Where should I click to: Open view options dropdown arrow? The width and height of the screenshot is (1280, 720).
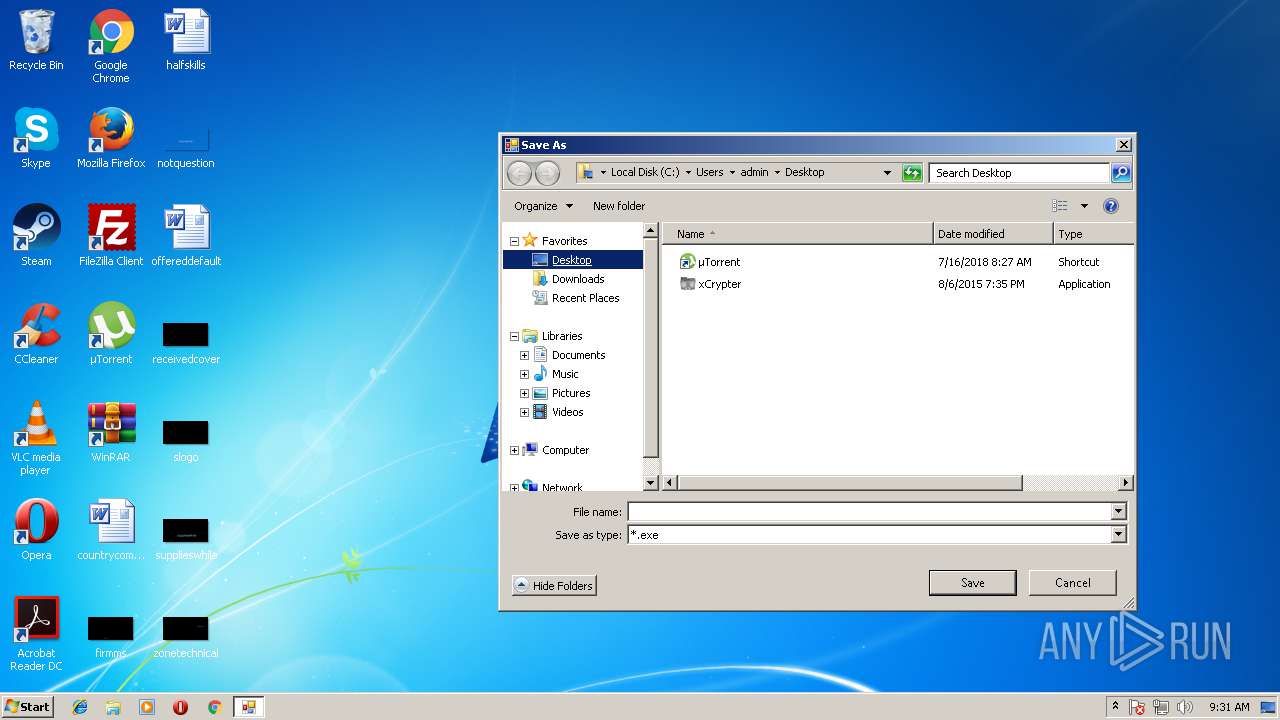[x=1084, y=206]
